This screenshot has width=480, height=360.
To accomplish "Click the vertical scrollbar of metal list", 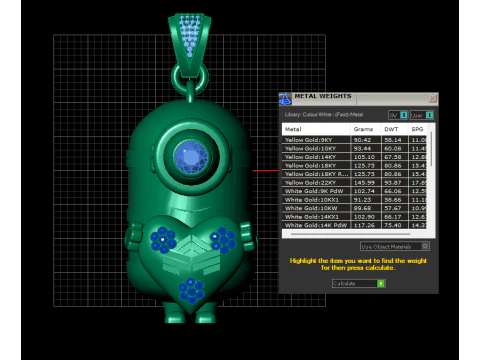I will point(431,149).
